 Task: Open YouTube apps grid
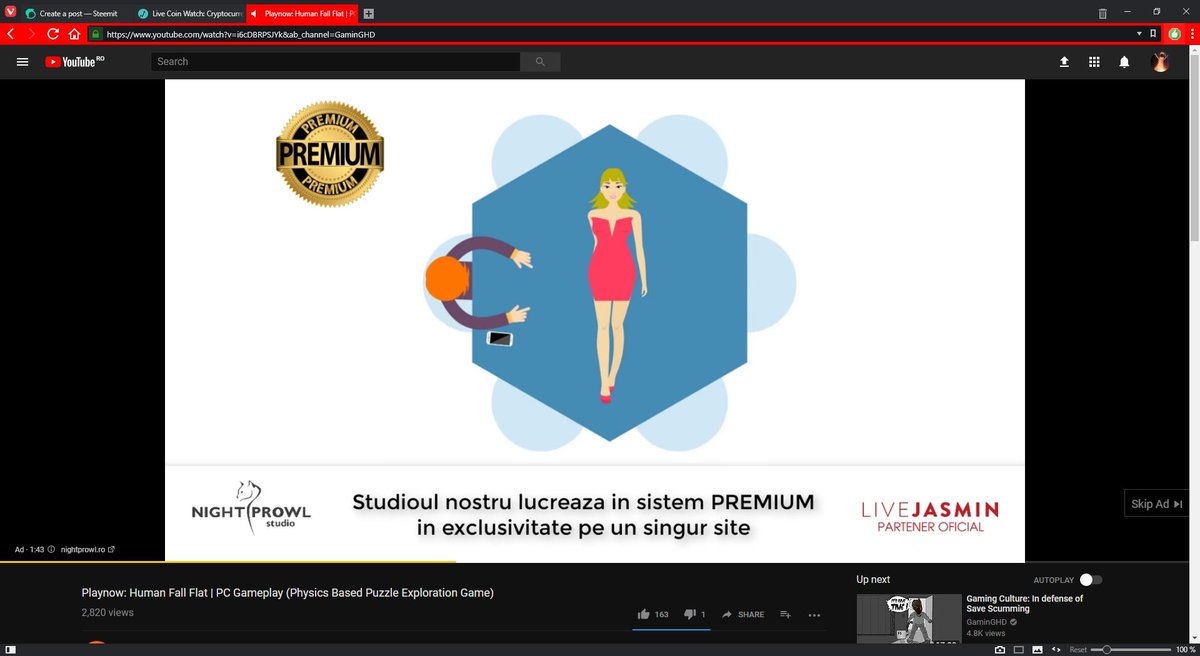point(1094,62)
